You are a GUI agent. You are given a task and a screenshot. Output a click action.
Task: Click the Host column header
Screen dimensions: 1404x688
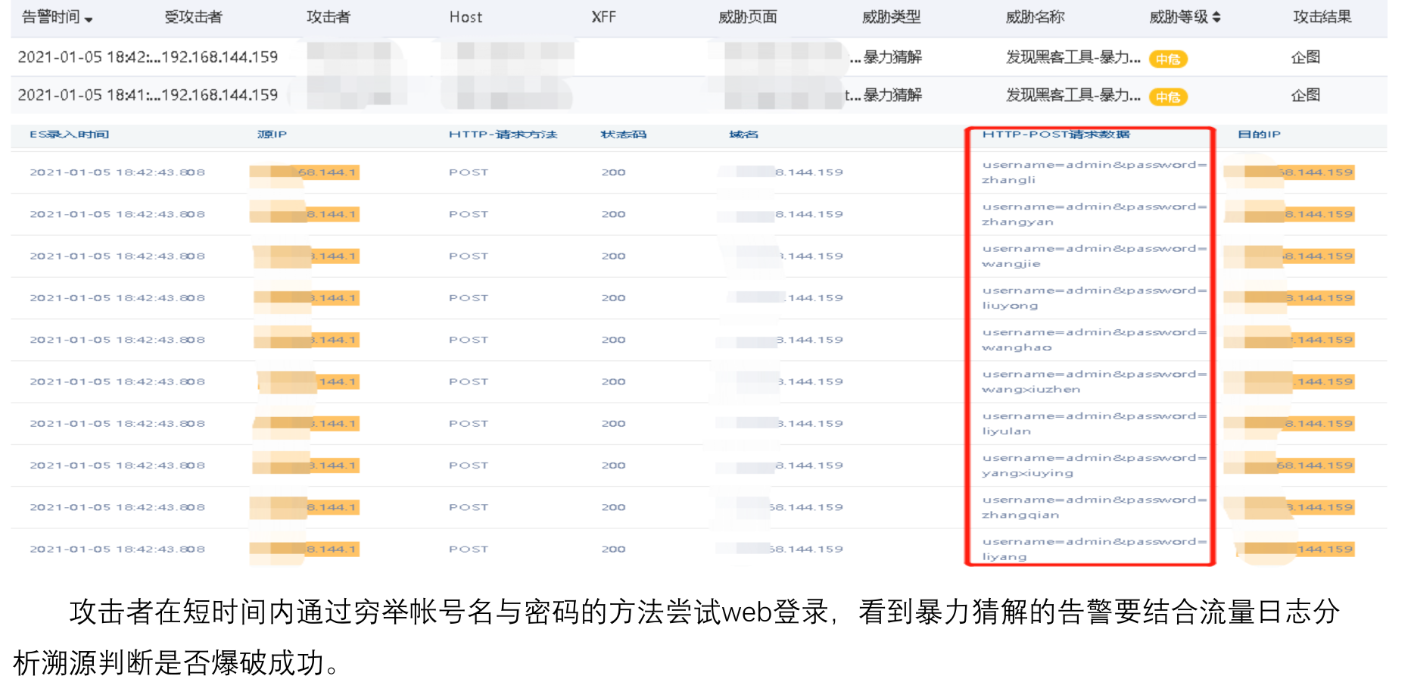click(x=465, y=17)
